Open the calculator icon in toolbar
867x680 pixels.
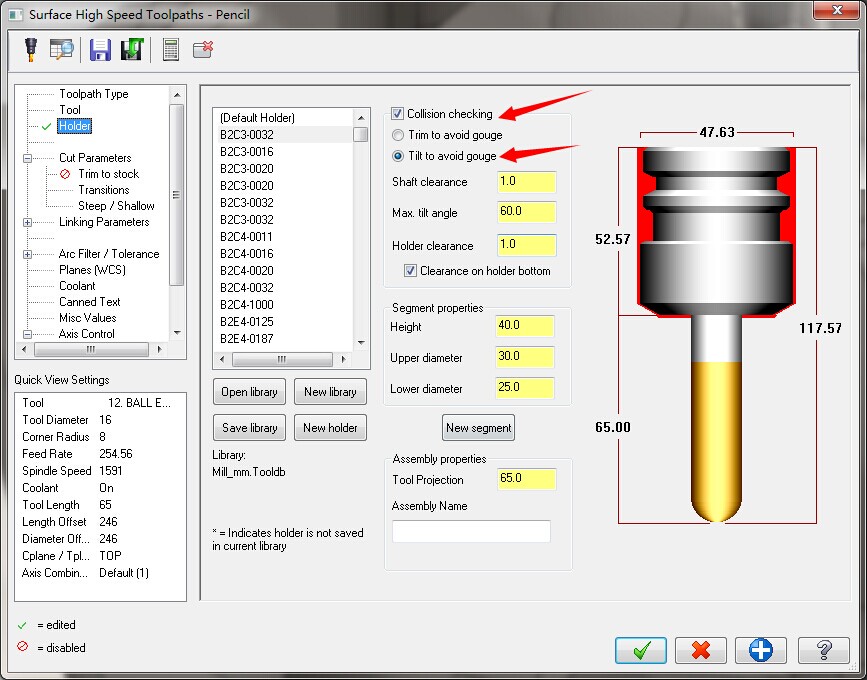click(171, 50)
